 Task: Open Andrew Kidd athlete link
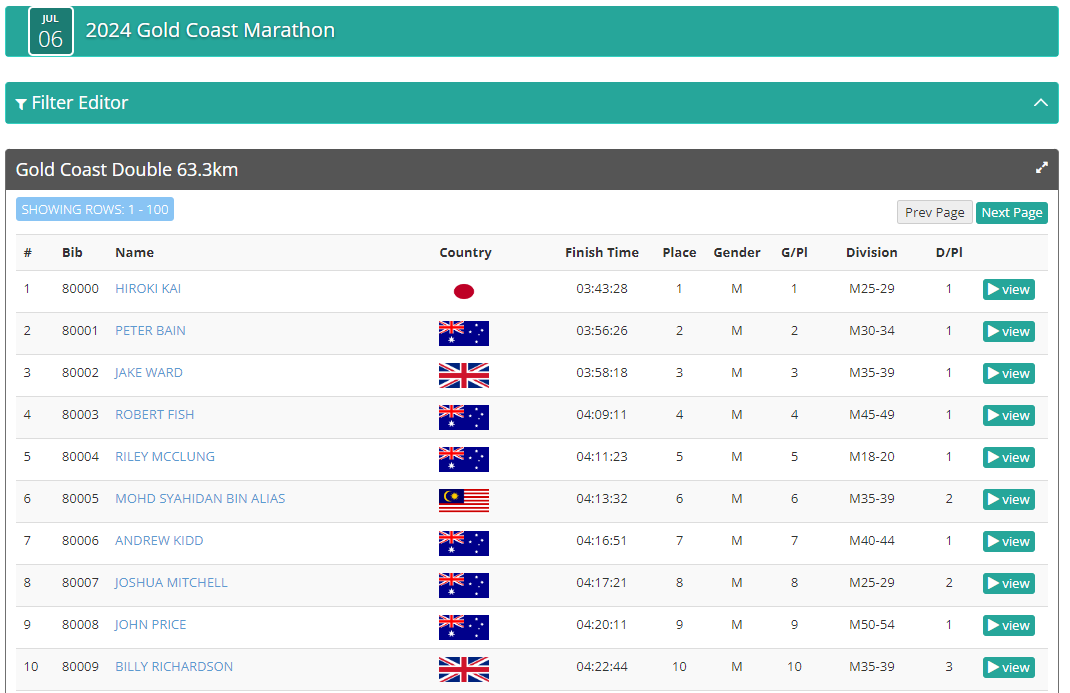pos(159,541)
